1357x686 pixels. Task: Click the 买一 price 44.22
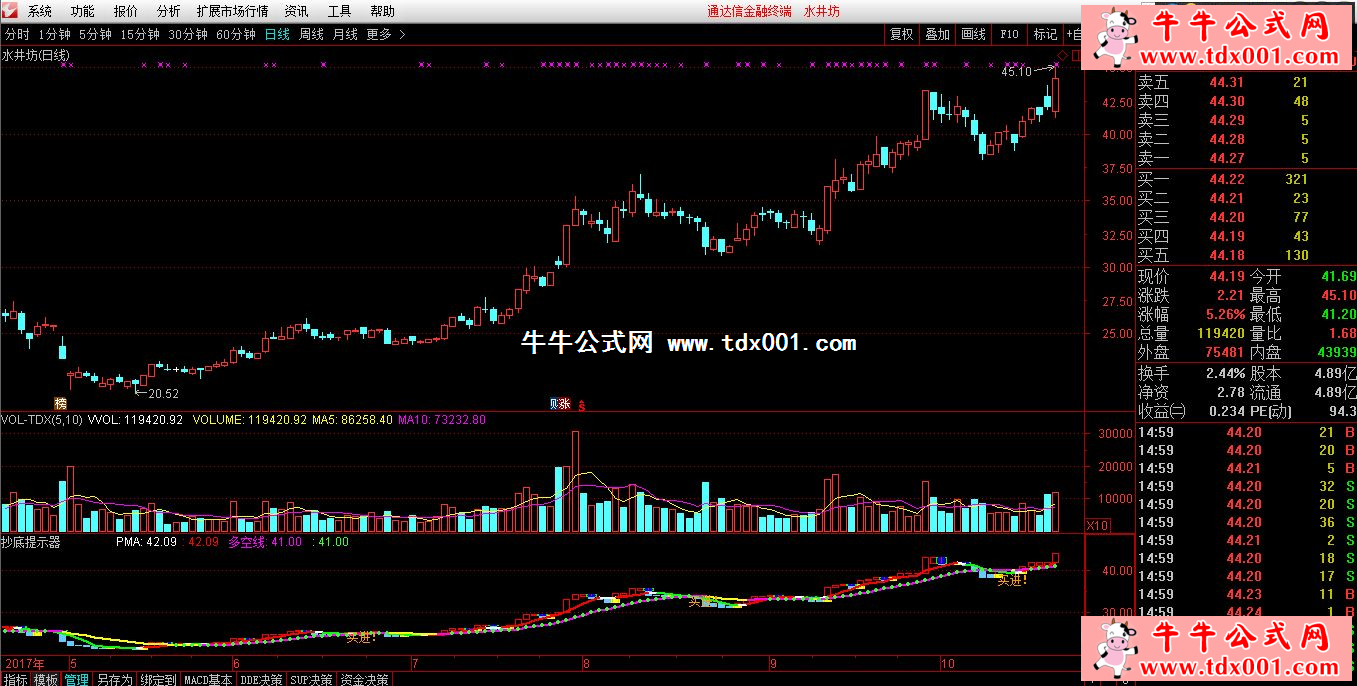(x=1227, y=180)
